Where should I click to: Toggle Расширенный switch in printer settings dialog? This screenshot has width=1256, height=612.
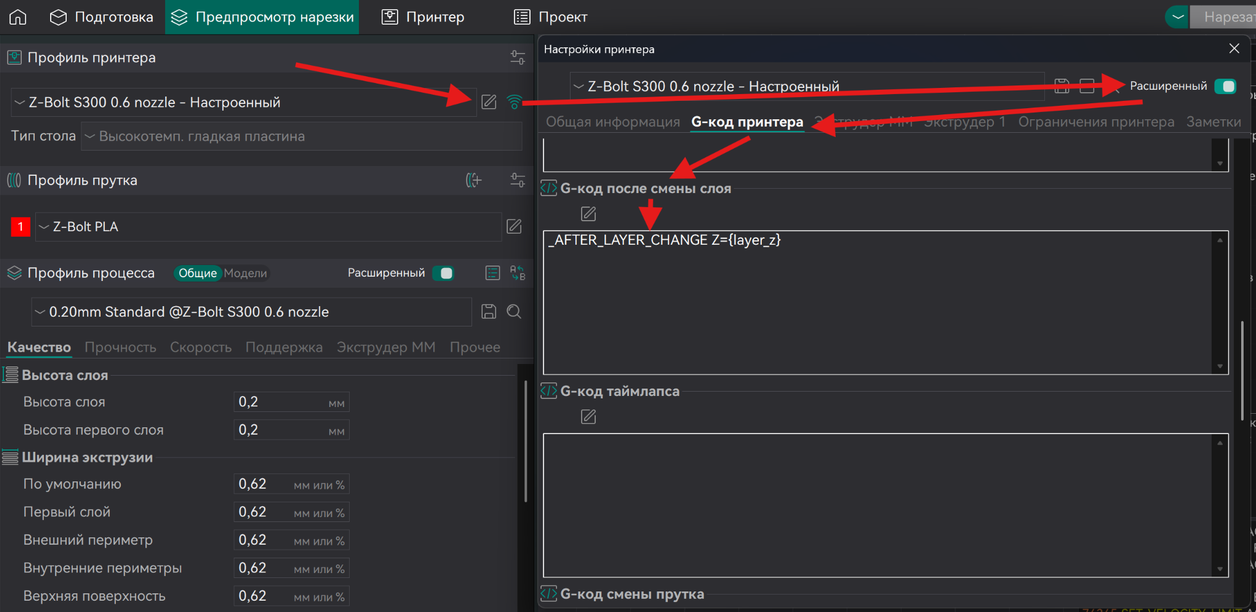(x=1225, y=86)
